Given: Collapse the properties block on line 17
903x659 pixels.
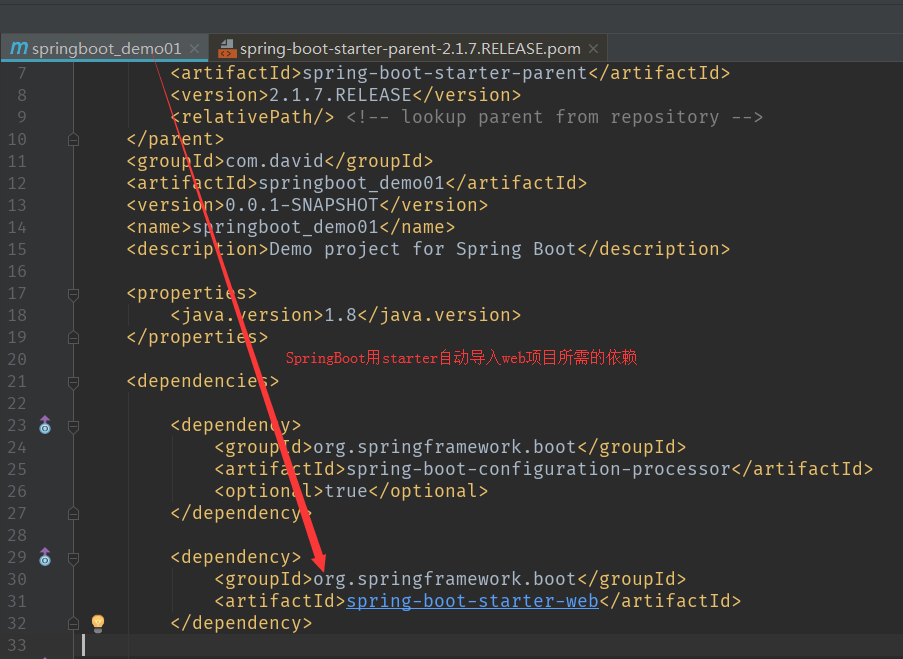Looking at the screenshot, I should 73,294.
